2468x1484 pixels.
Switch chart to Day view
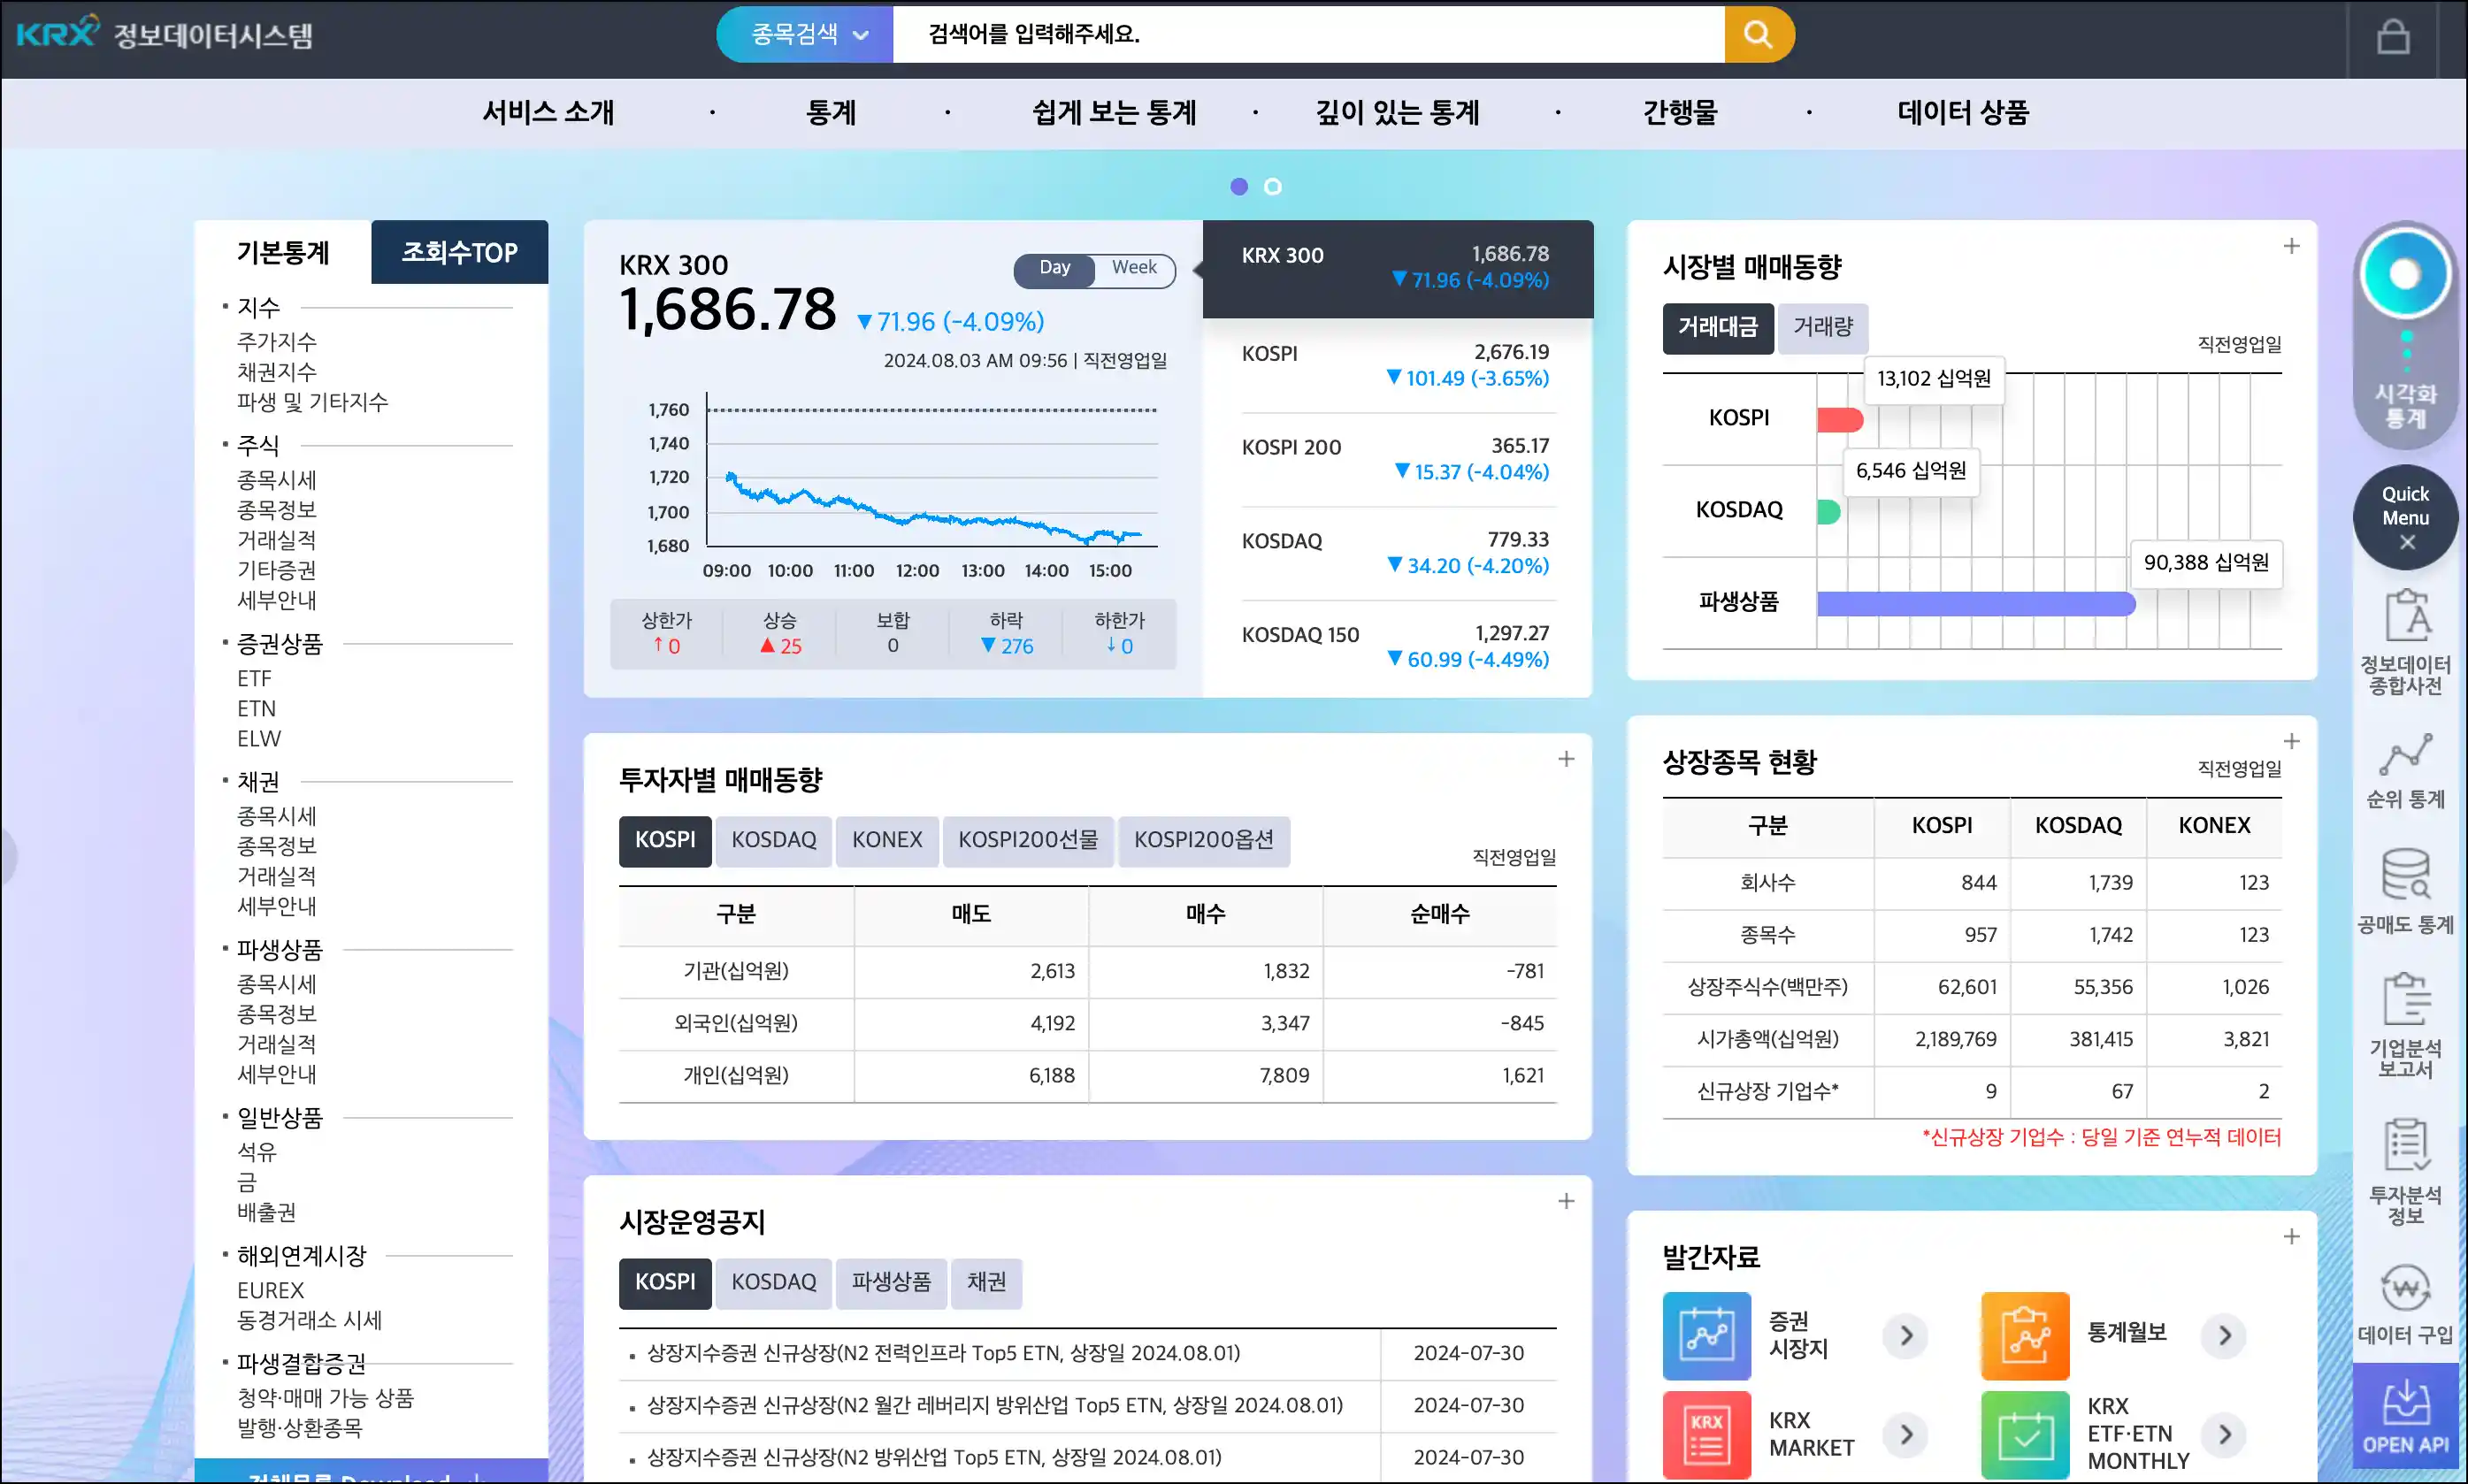click(x=1054, y=268)
